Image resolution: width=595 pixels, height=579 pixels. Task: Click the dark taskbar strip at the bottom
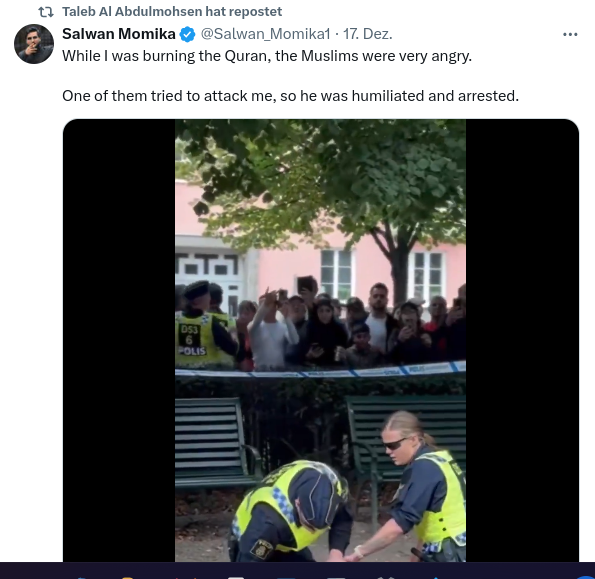pos(298,571)
